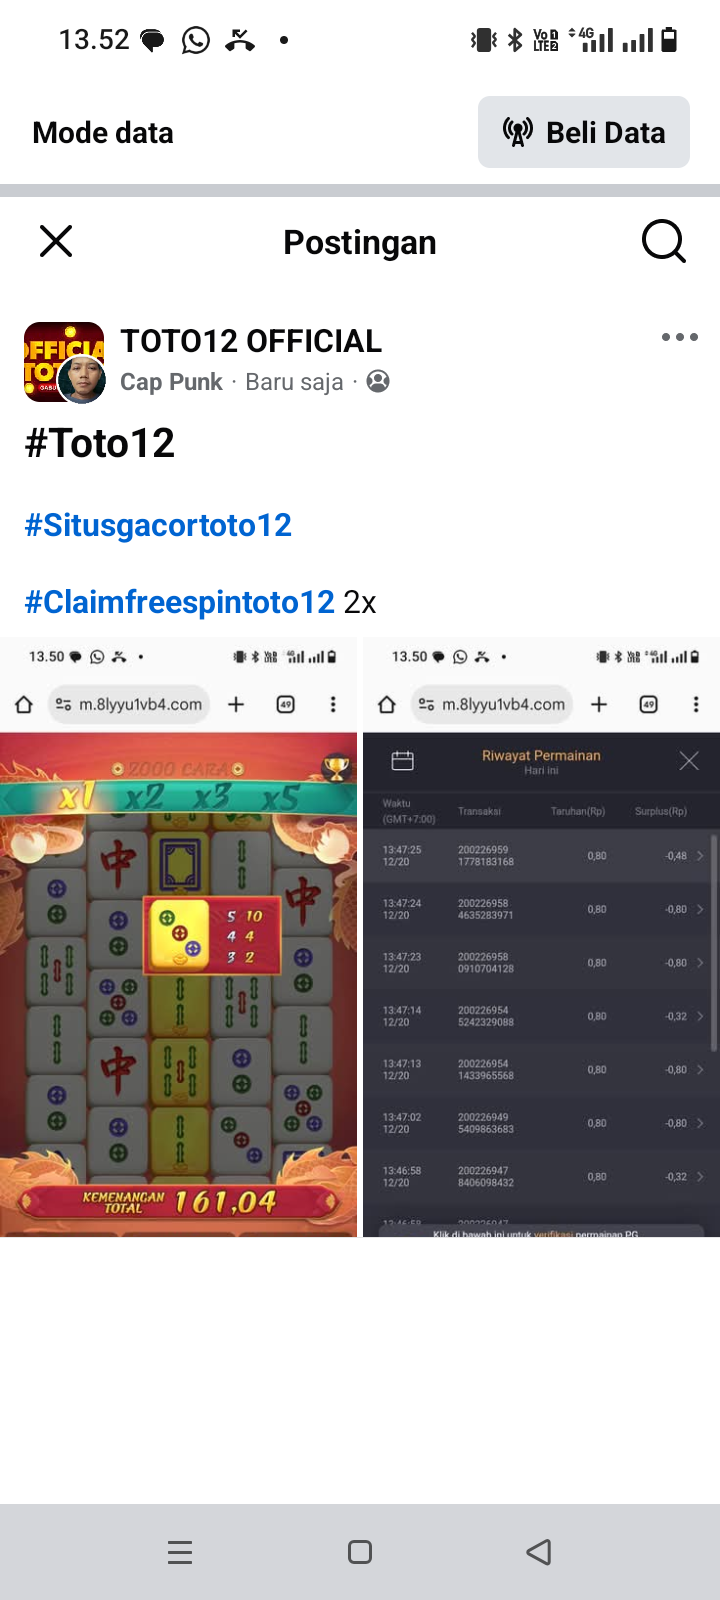This screenshot has height=1600, width=720.
Task: Tap the Baru saja timestamp
Action: 294,382
